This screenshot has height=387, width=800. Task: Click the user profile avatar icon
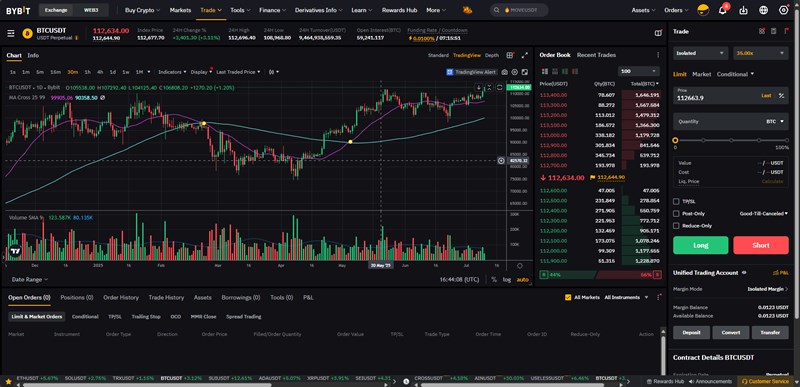click(704, 10)
